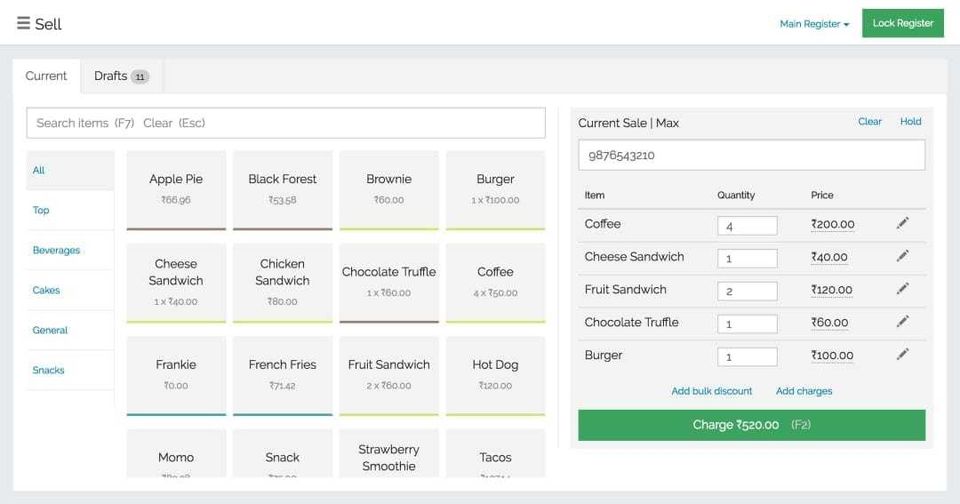
Task: Click edit pencil beside Chocolate Truffle
Action: (x=902, y=322)
